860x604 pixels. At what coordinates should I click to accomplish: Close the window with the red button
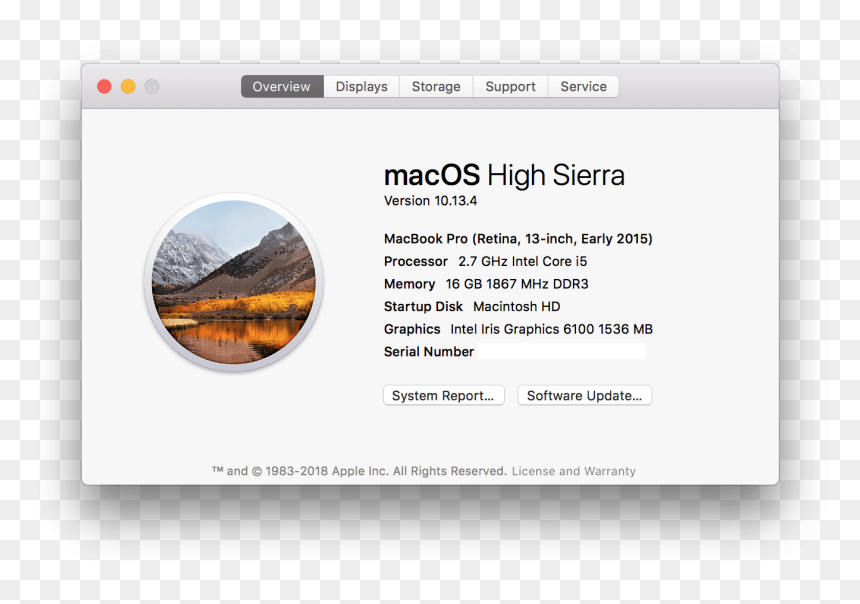tap(104, 87)
